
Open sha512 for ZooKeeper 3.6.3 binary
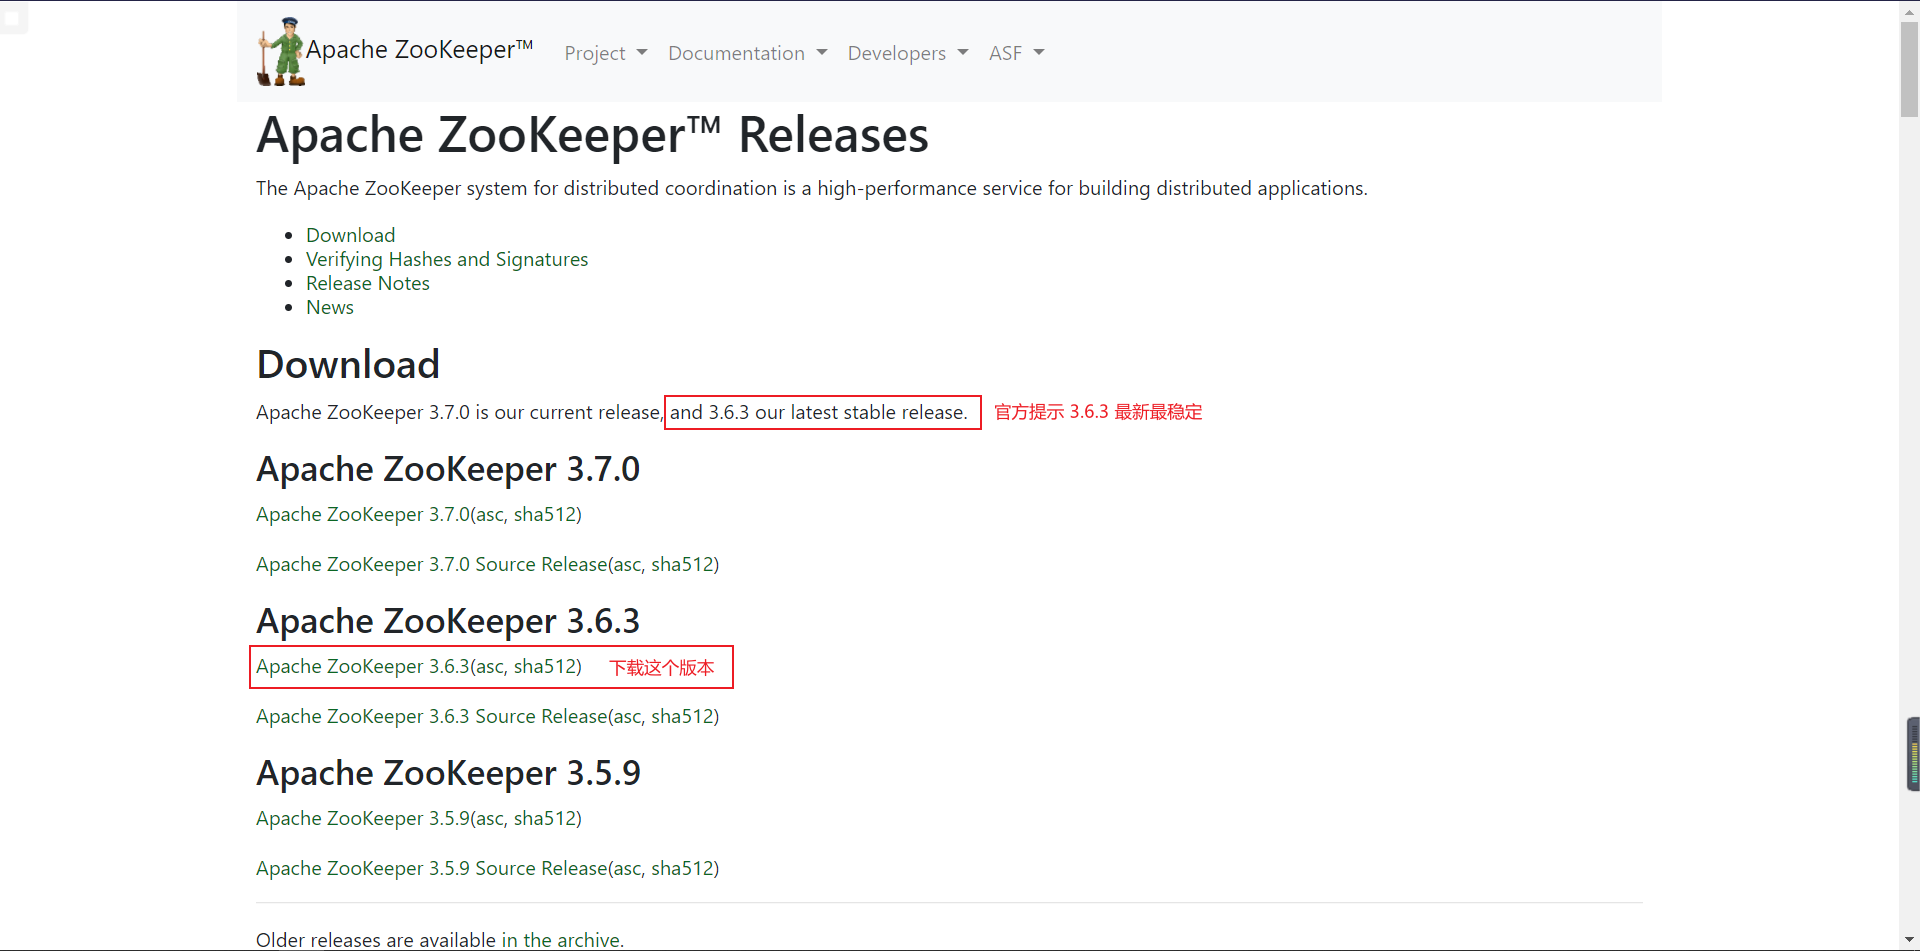tap(544, 666)
